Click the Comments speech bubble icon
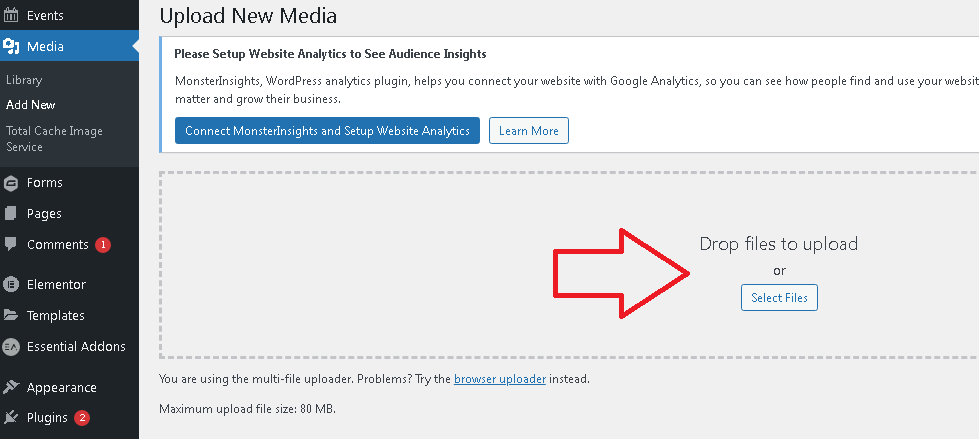The width and height of the screenshot is (979, 439). 11,244
